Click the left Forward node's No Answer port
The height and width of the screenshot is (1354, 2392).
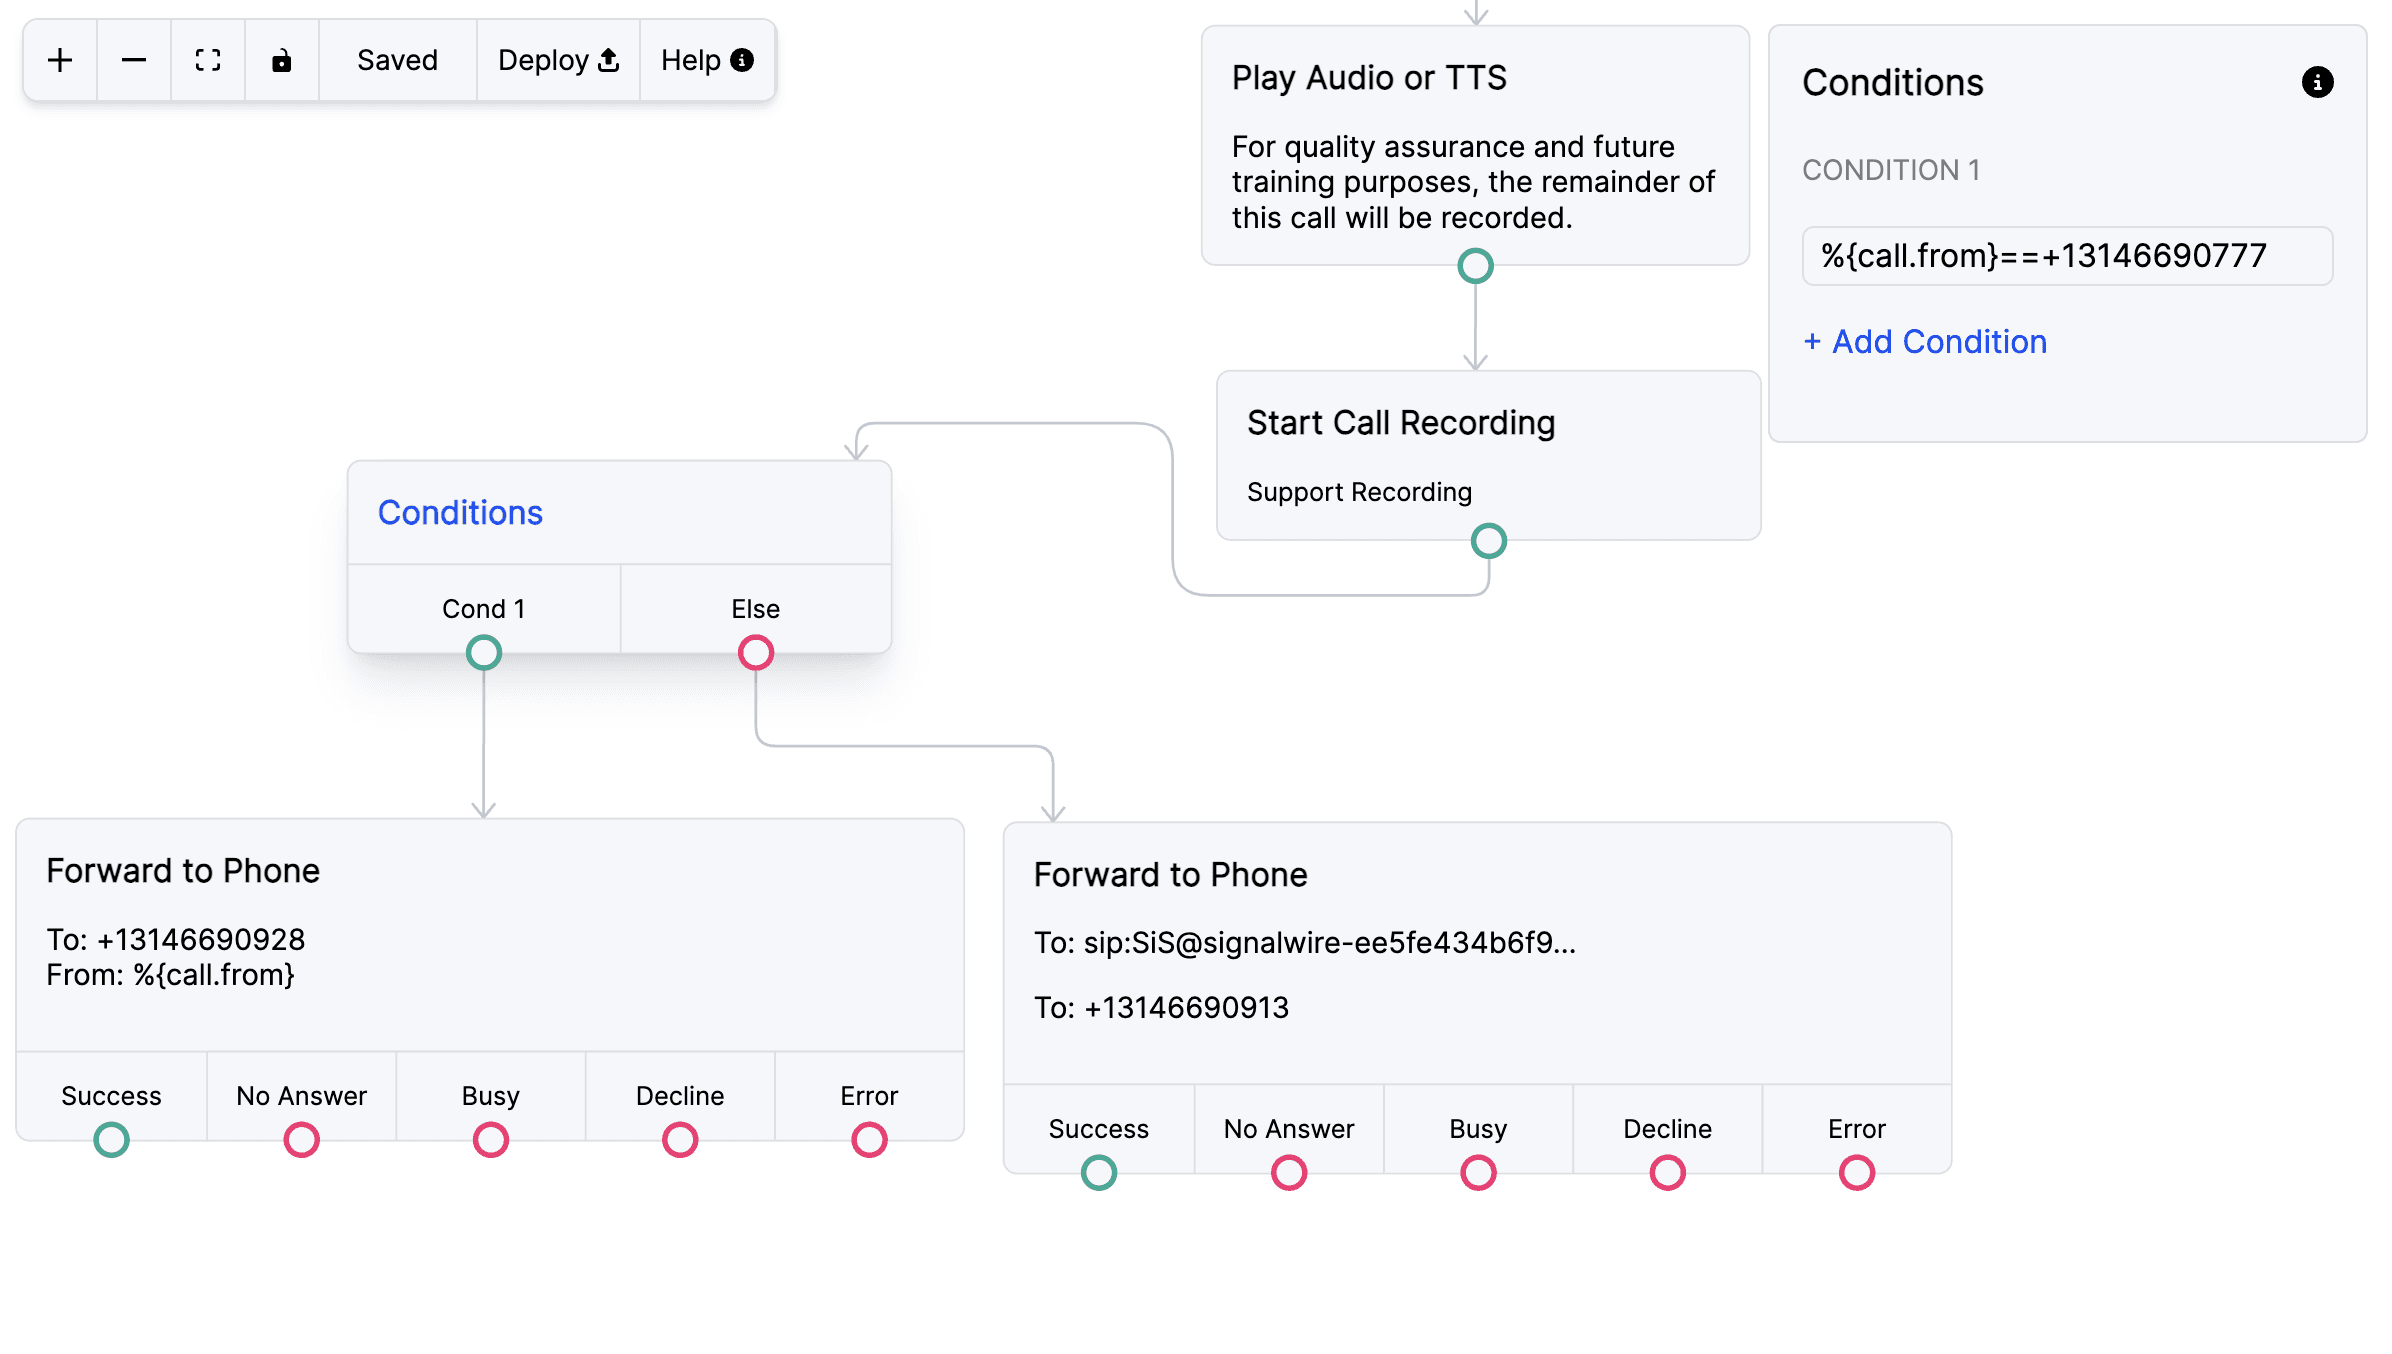301,1140
